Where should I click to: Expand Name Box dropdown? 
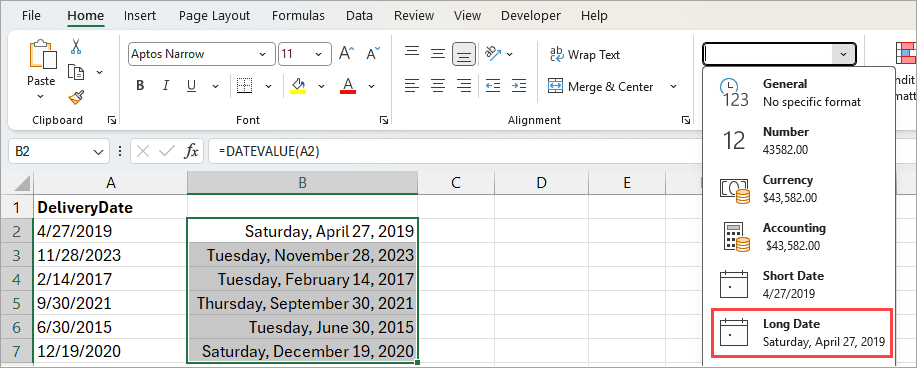point(97,152)
